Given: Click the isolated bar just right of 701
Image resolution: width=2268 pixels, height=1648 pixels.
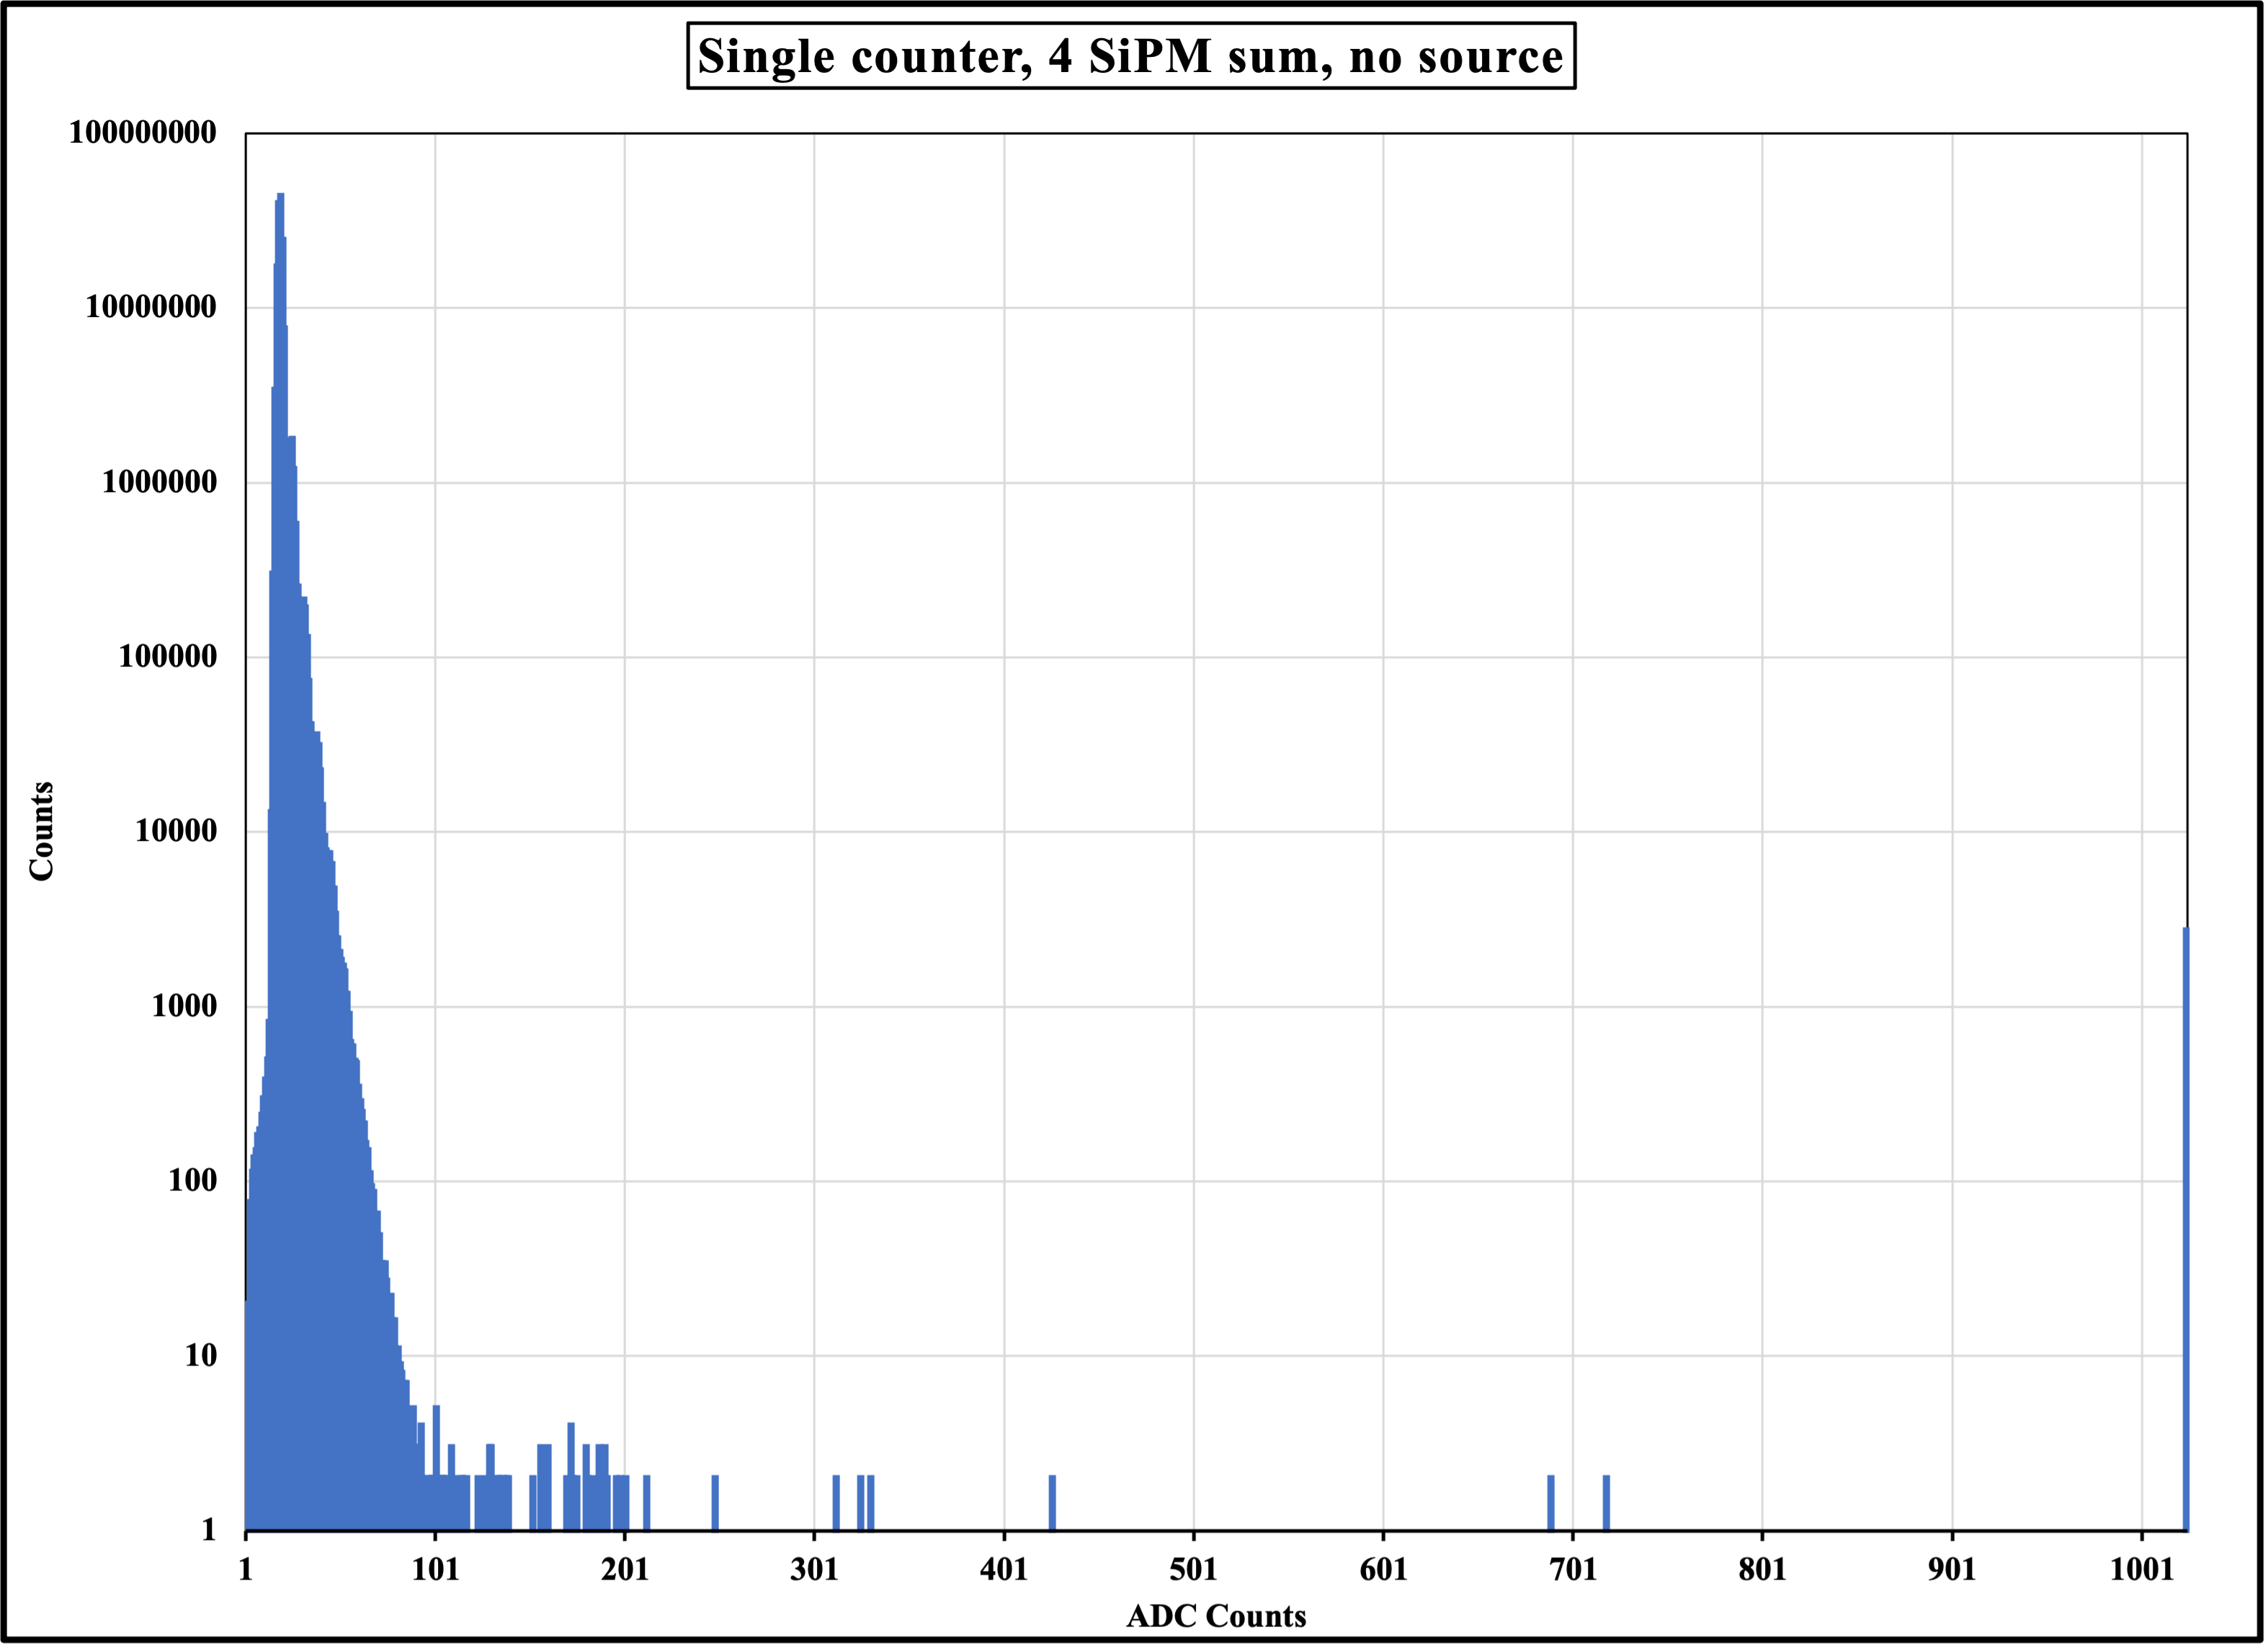Looking at the screenshot, I should pos(1606,1502).
